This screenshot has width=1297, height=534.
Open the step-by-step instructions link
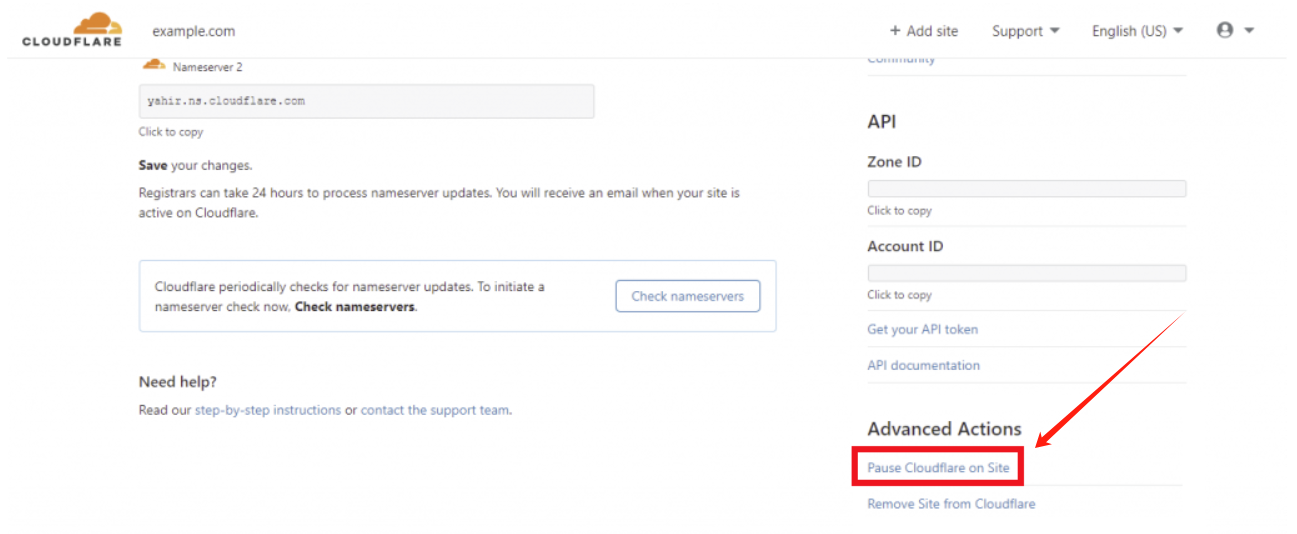pyautogui.click(x=268, y=410)
